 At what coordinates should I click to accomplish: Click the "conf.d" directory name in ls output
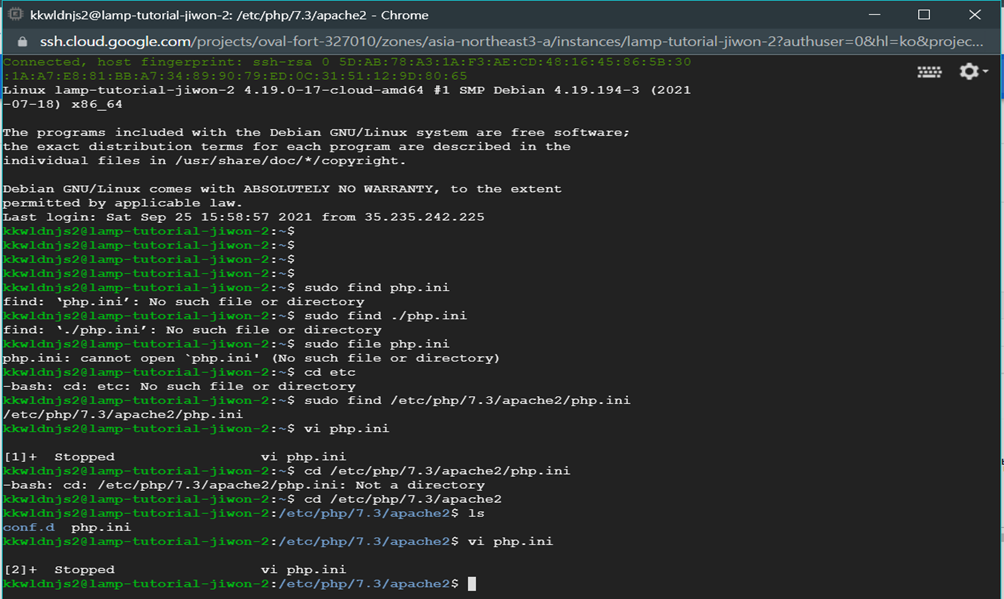29,527
